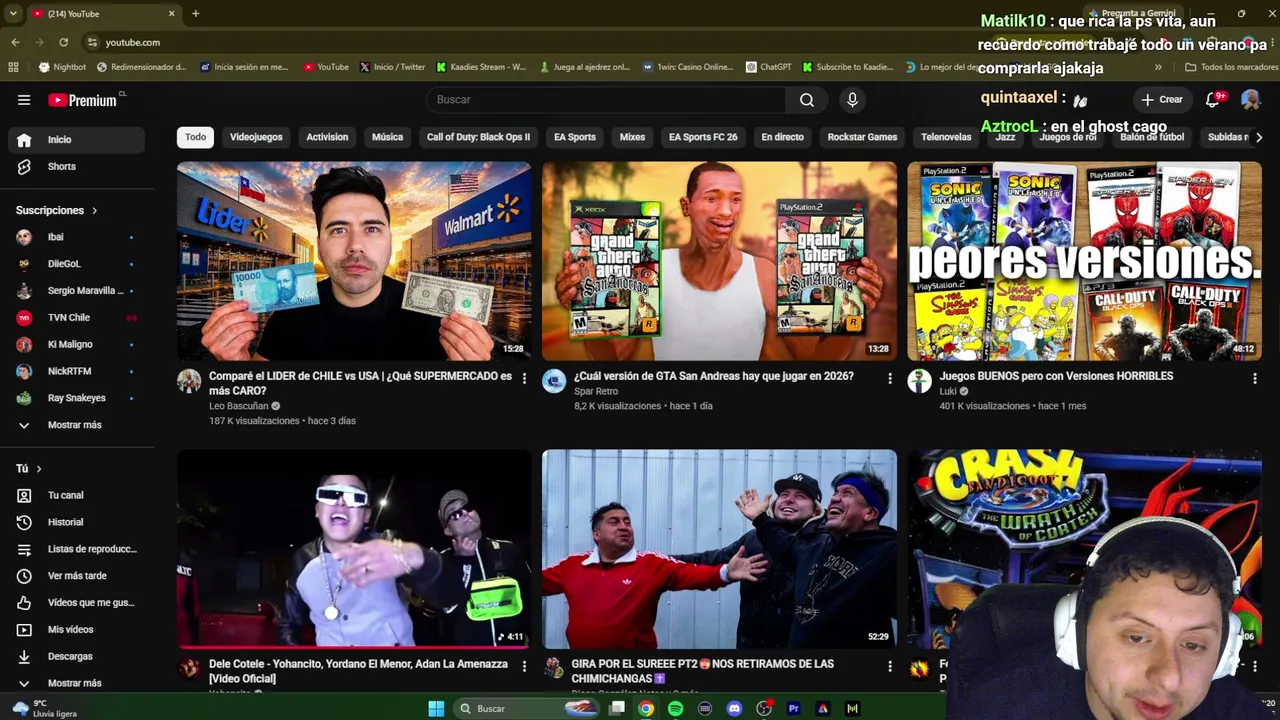Show more filter chips with right arrow
The image size is (1280, 720).
(x=1258, y=137)
